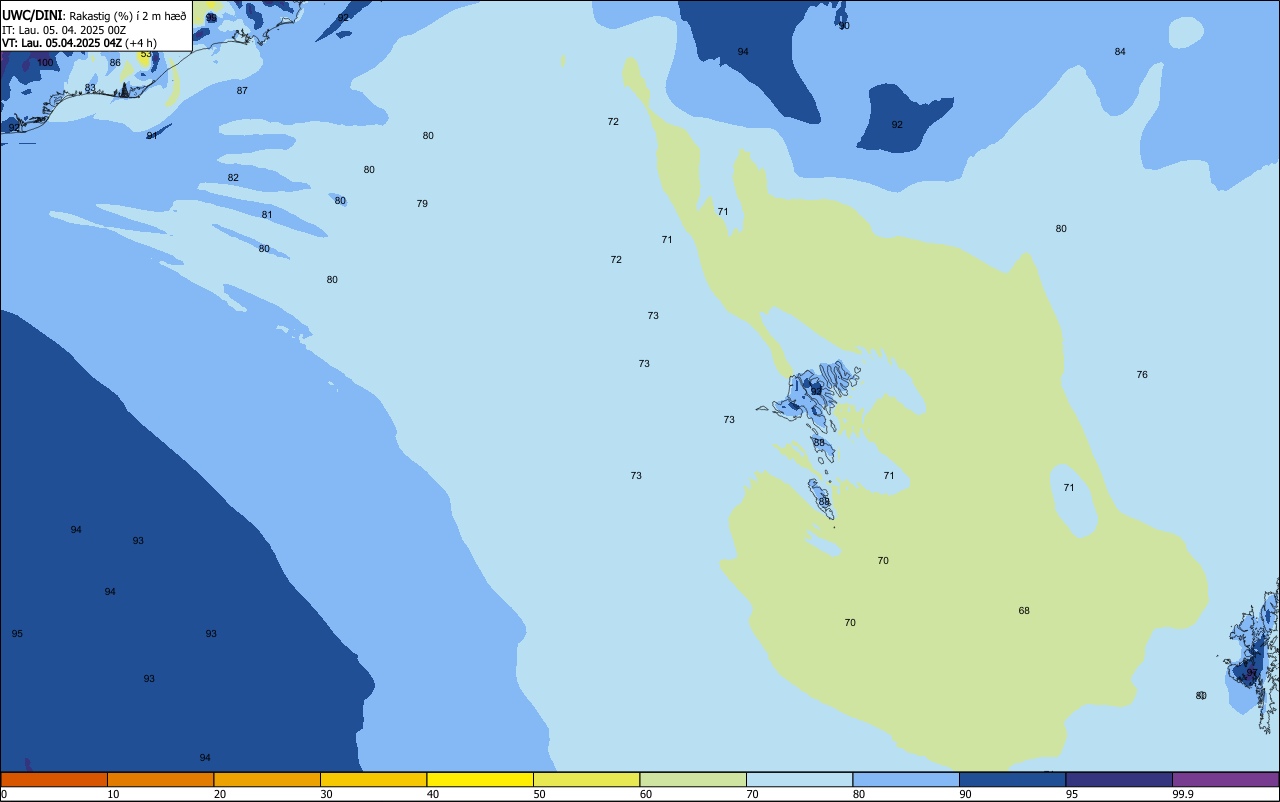The image size is (1280, 802).
Task: Click the 20–30 legend color segment
Action: click(267, 779)
